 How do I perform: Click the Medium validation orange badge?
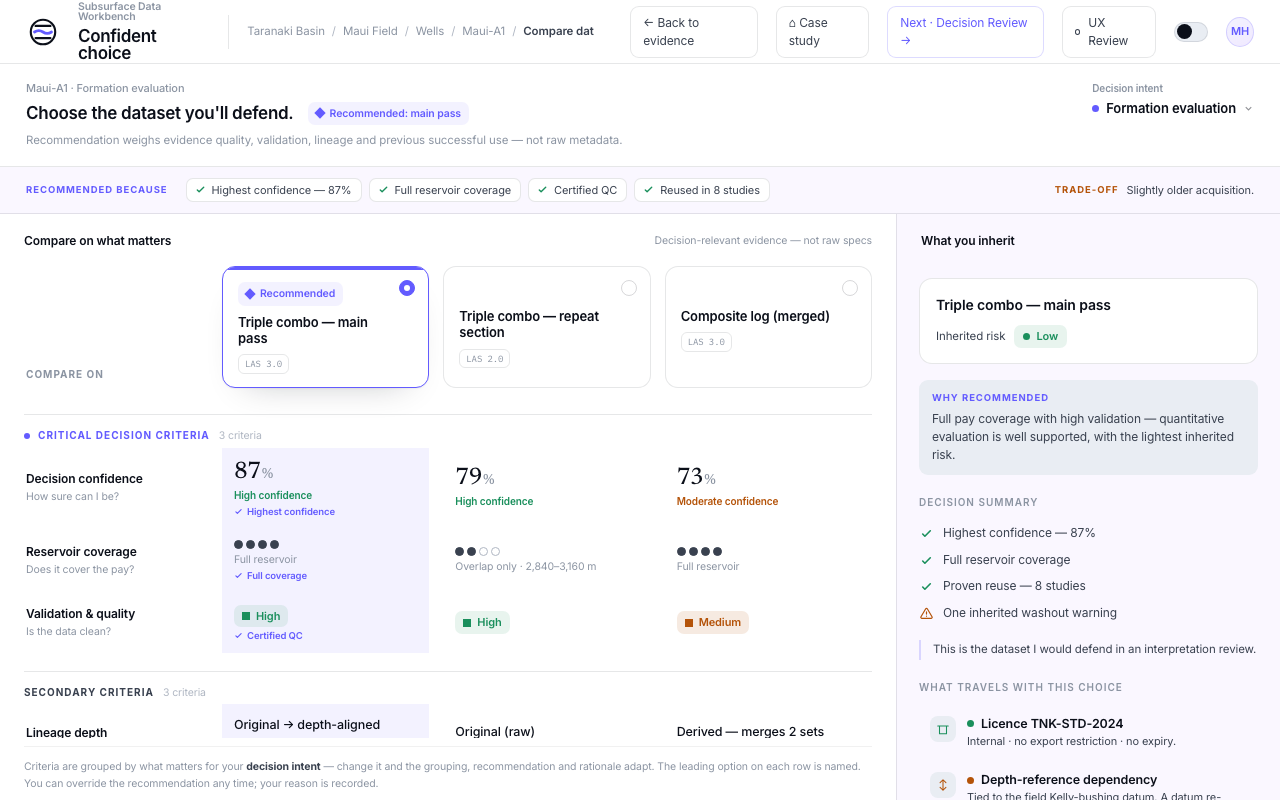coord(713,622)
